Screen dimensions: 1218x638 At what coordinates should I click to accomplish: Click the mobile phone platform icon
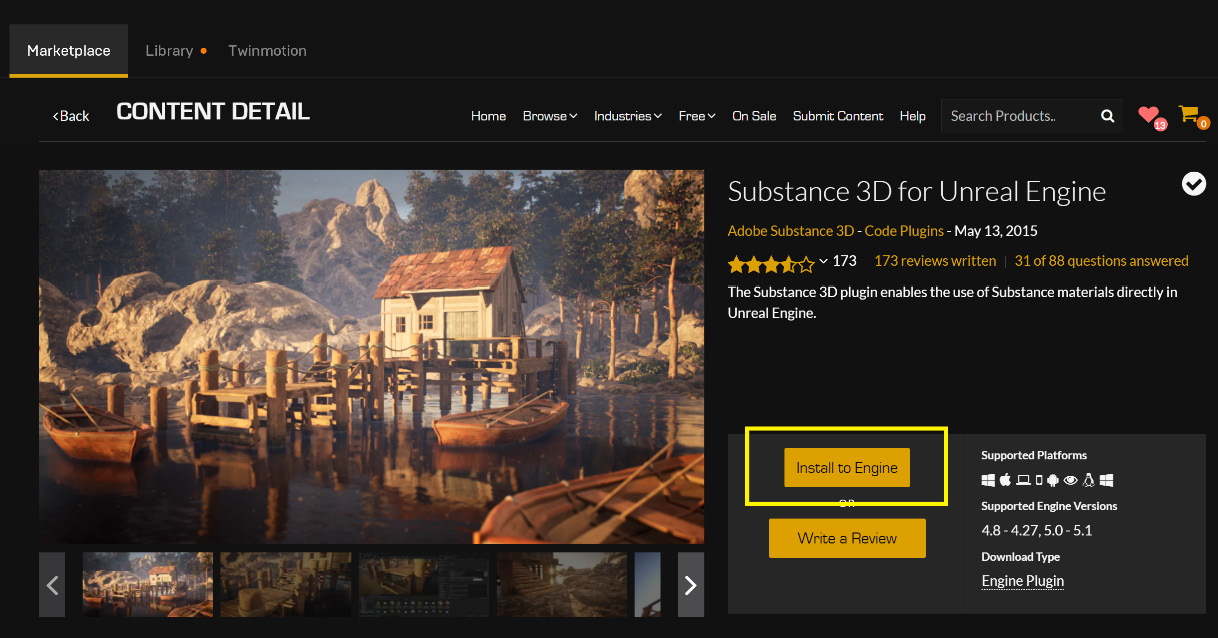(1039, 480)
